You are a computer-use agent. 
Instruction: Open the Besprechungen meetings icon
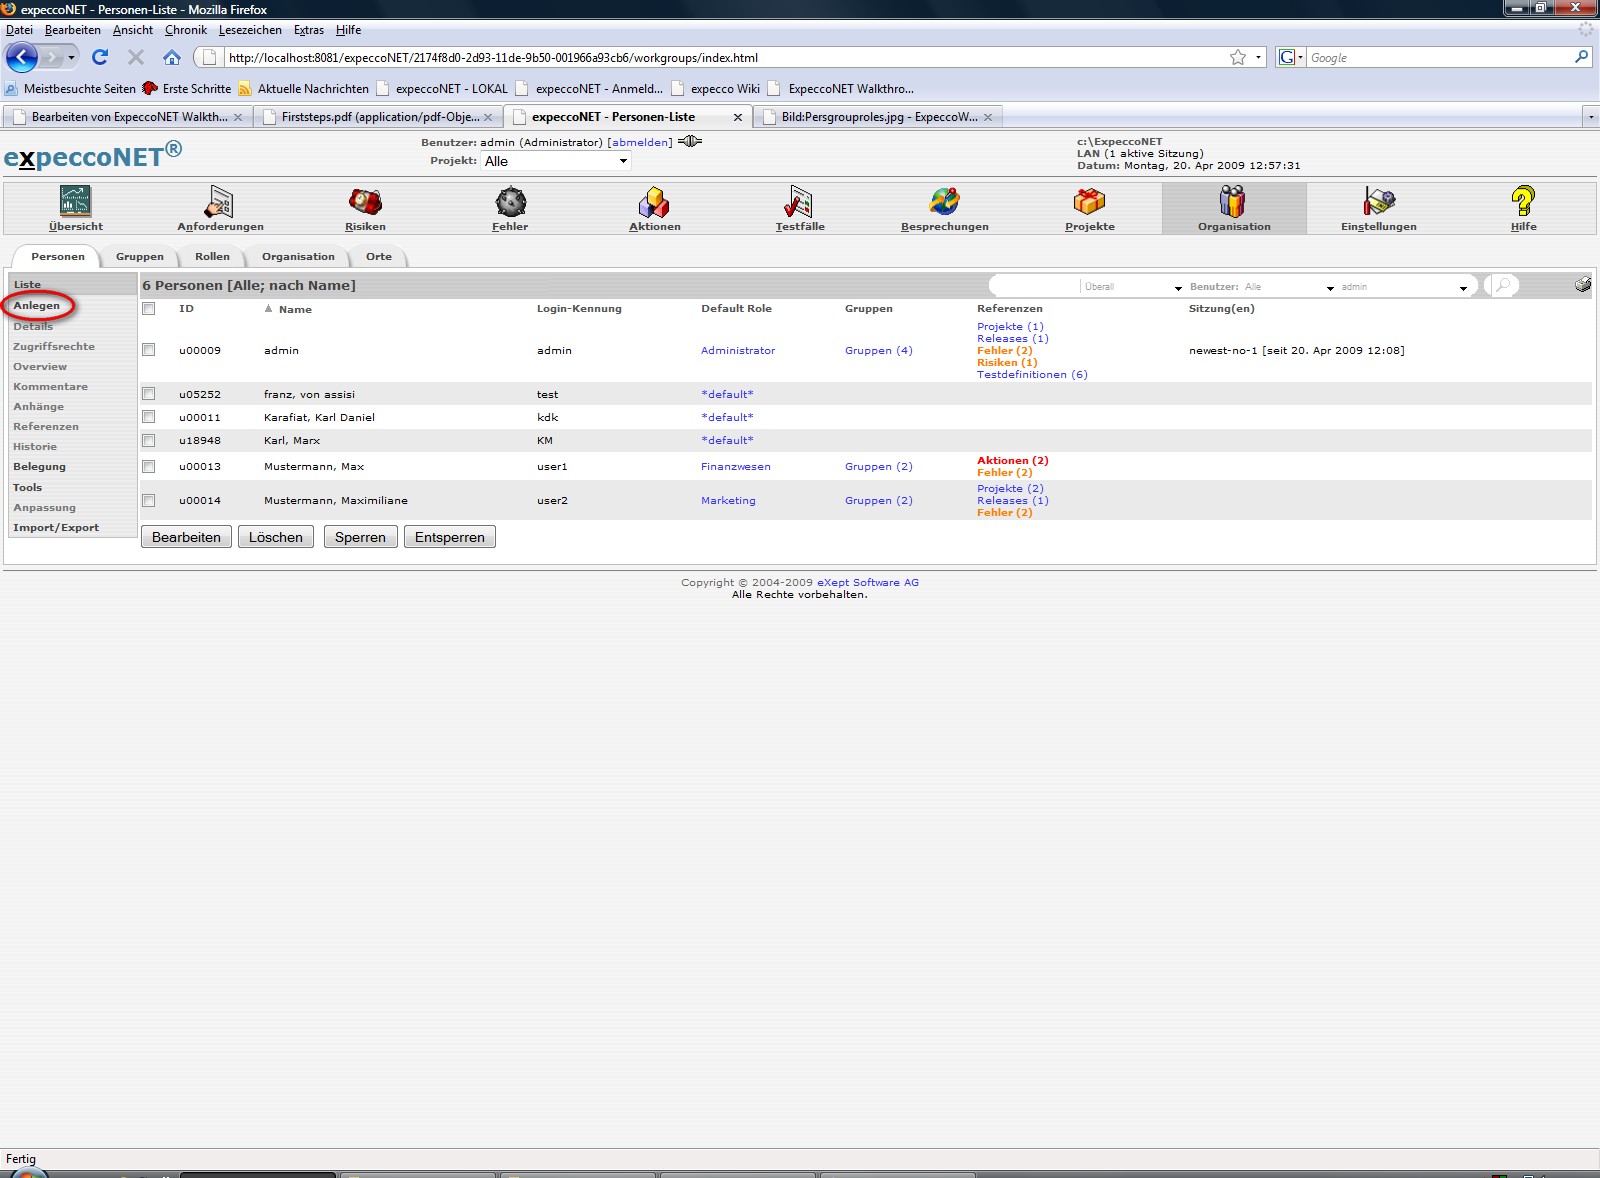pyautogui.click(x=944, y=202)
